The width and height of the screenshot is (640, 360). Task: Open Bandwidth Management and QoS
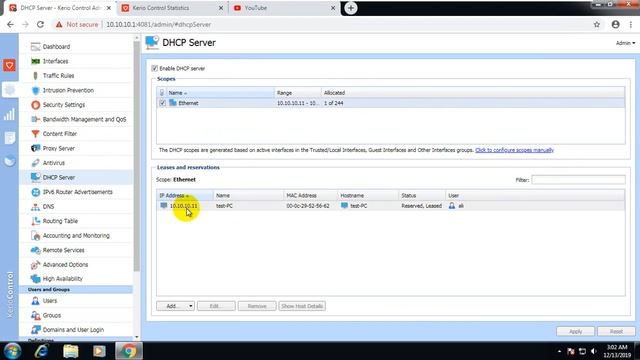point(84,119)
